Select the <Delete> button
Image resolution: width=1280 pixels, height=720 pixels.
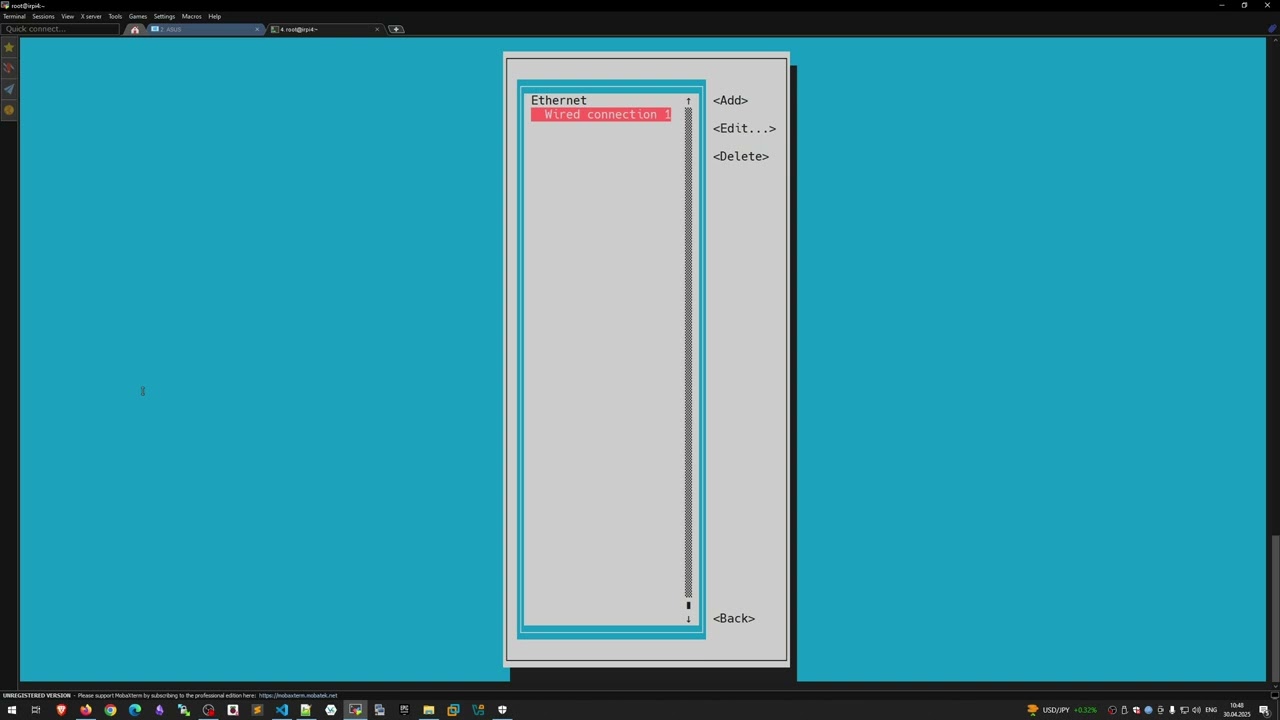[741, 156]
